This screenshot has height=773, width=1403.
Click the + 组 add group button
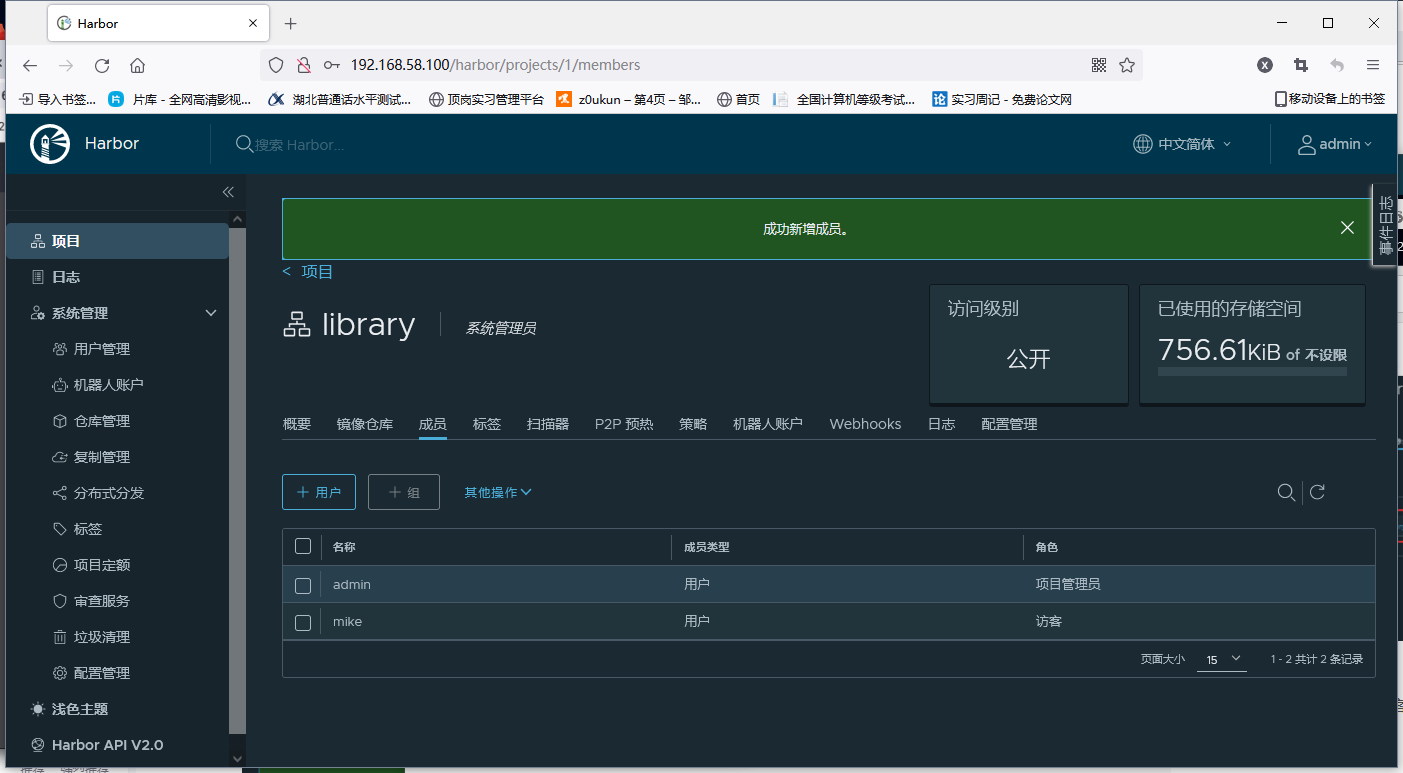pyautogui.click(x=404, y=492)
